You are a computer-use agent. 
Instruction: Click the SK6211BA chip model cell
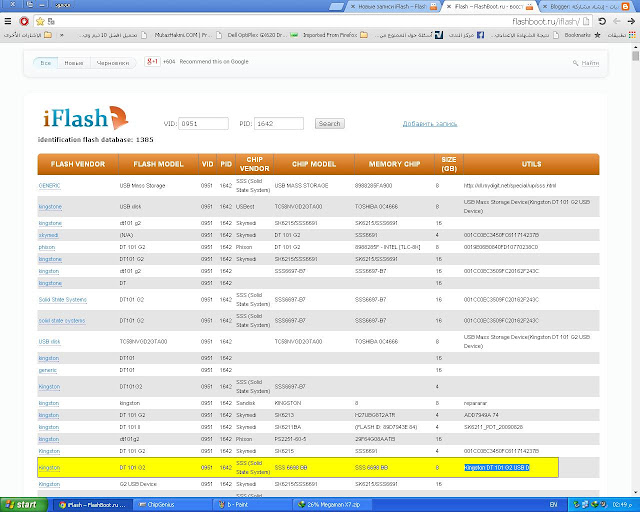pyautogui.click(x=288, y=427)
